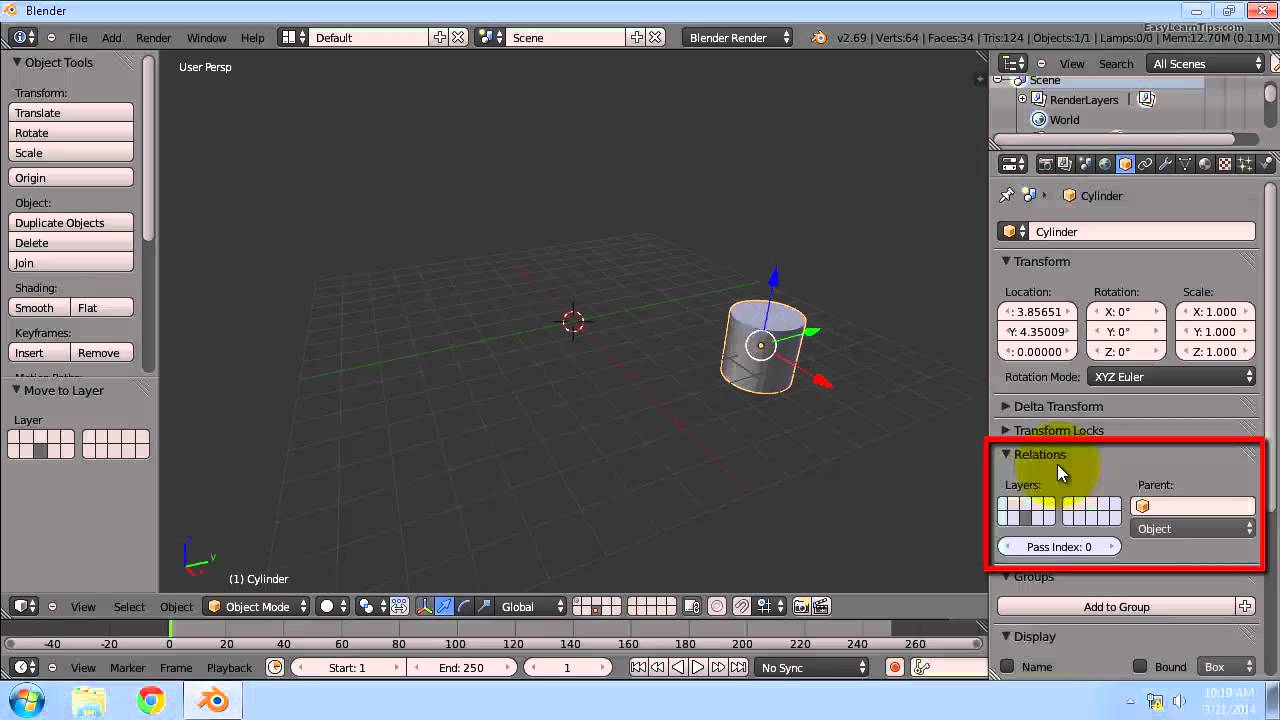
Task: Click the Translate button in Object Tools
Action: 70,112
